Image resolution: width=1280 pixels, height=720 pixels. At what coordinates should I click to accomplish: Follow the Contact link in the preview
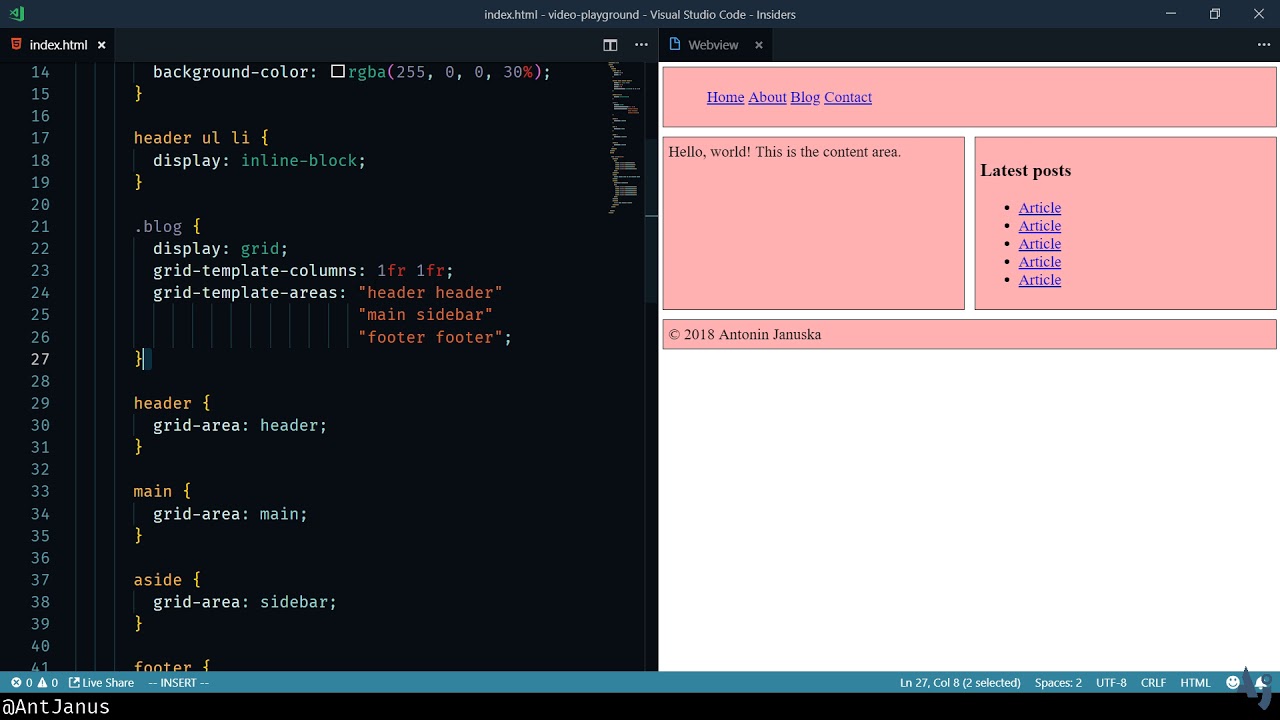point(848,97)
